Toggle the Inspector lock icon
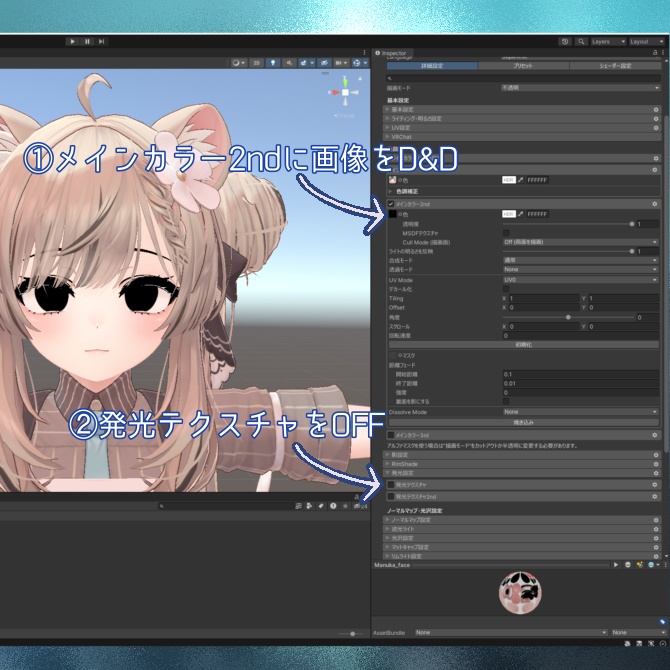 click(x=655, y=53)
